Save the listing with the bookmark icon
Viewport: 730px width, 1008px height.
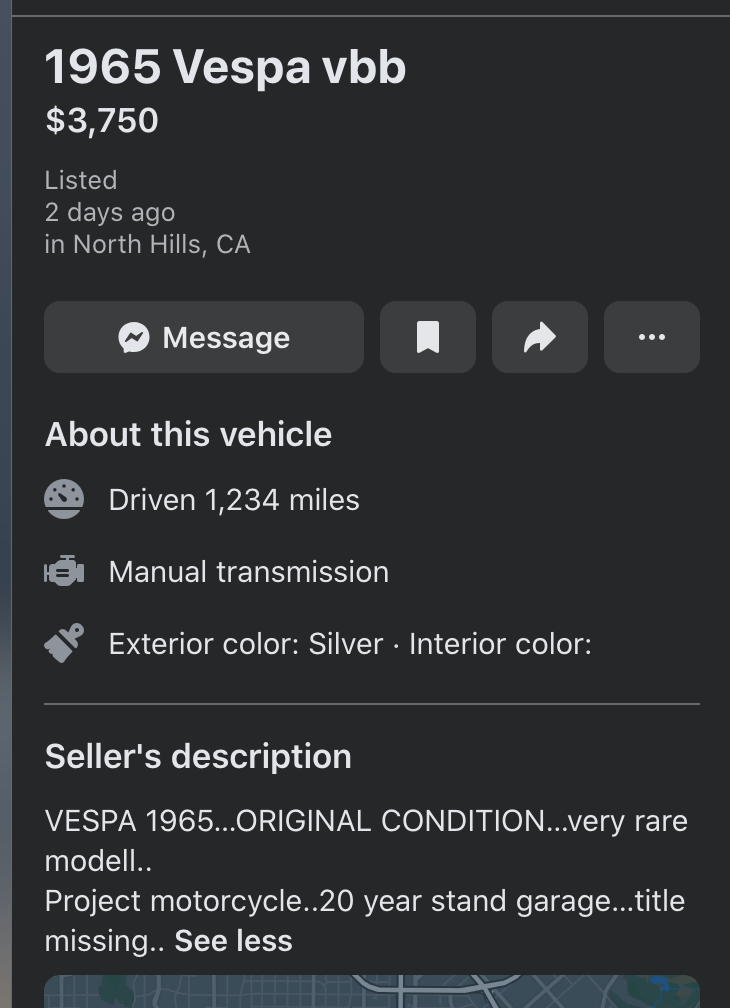click(x=428, y=338)
